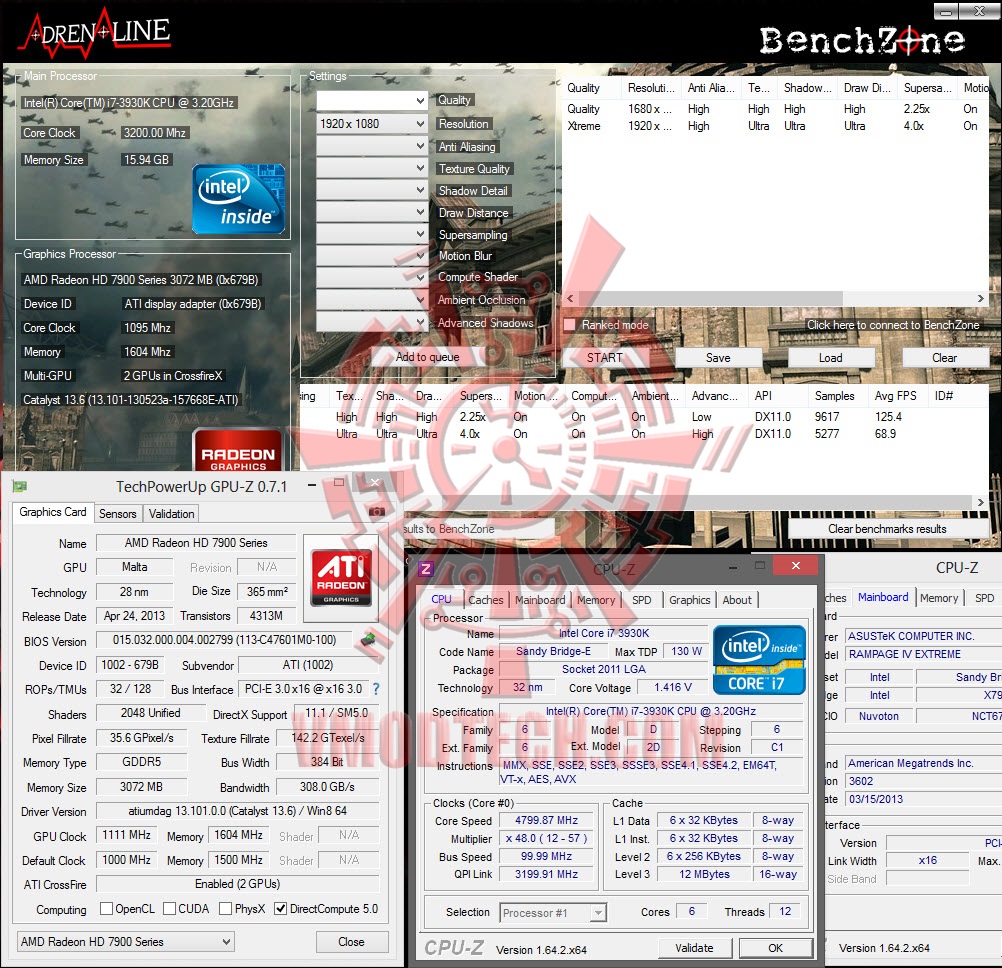Screen dimensions: 1002x968
Task: Switch to the Validation tab in GPU-Z
Action: (x=171, y=514)
